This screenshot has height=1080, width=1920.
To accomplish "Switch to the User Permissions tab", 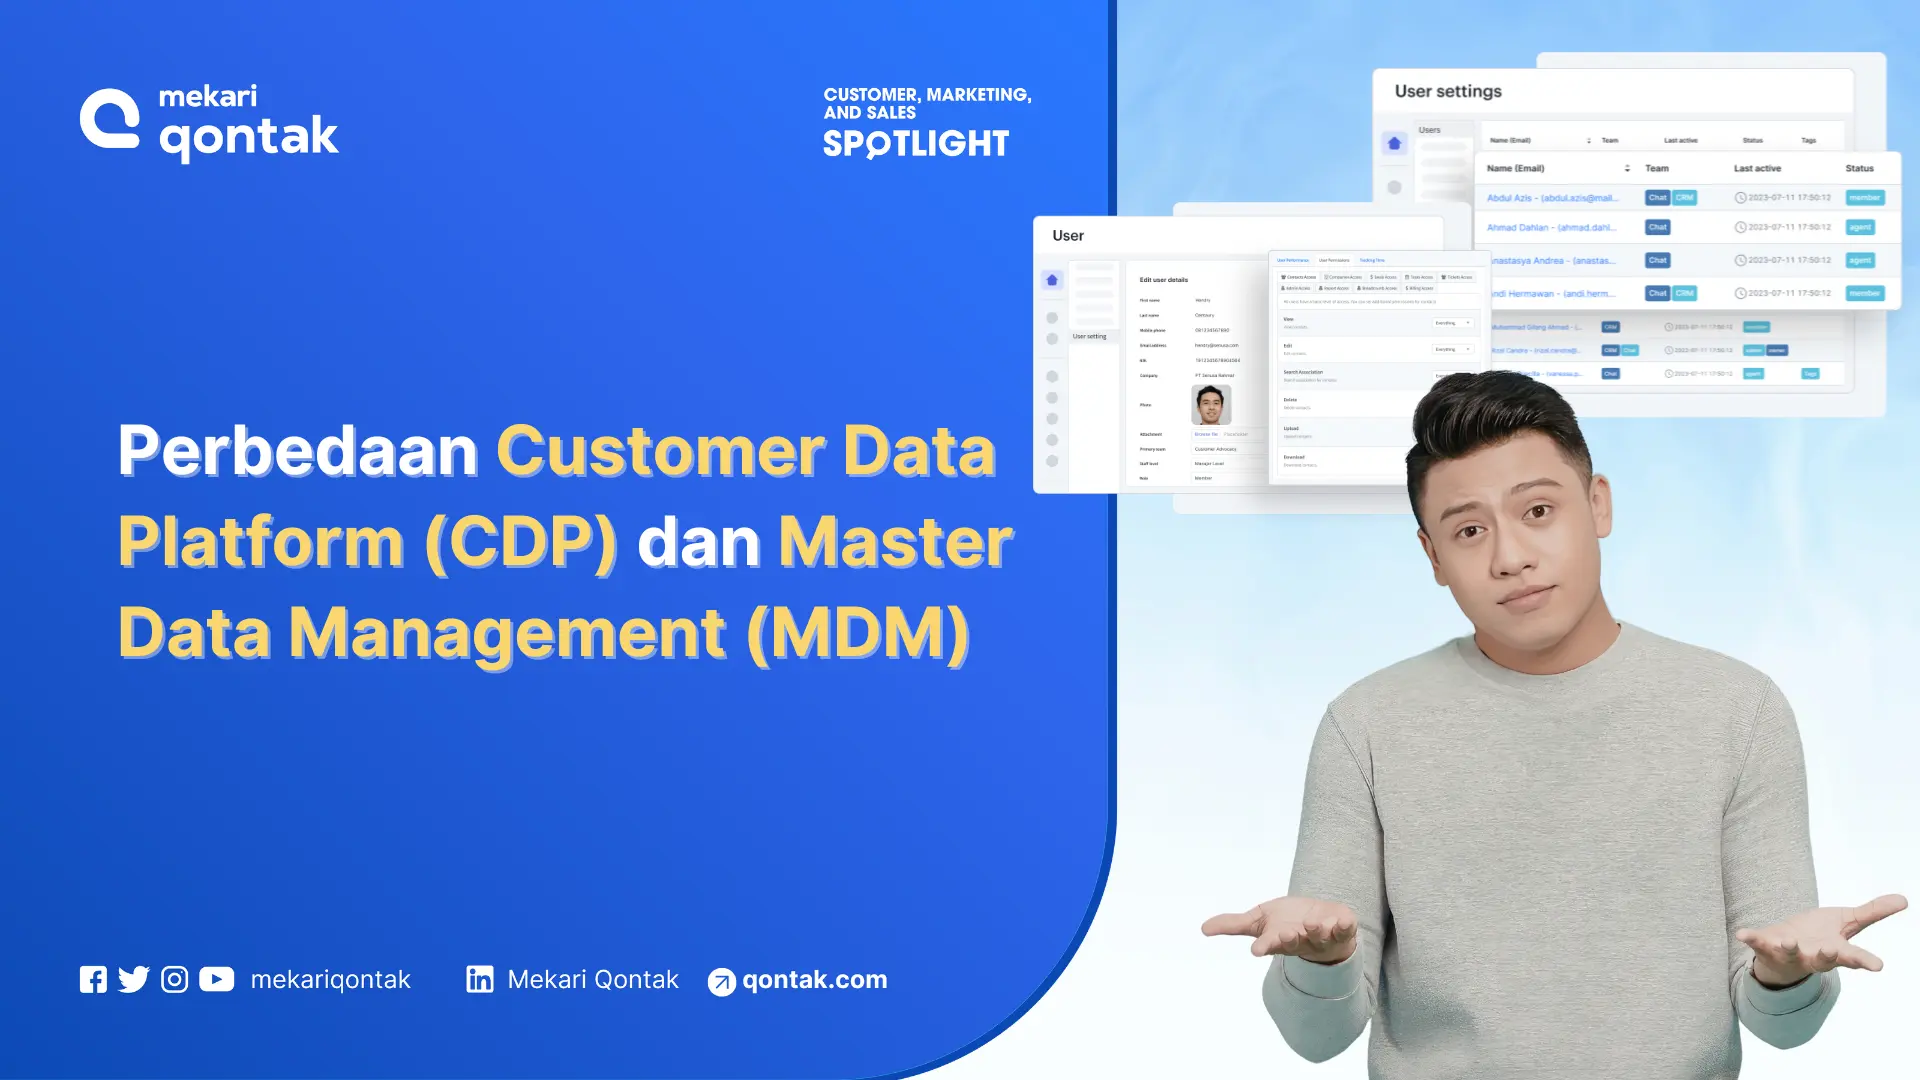I will 1334,260.
